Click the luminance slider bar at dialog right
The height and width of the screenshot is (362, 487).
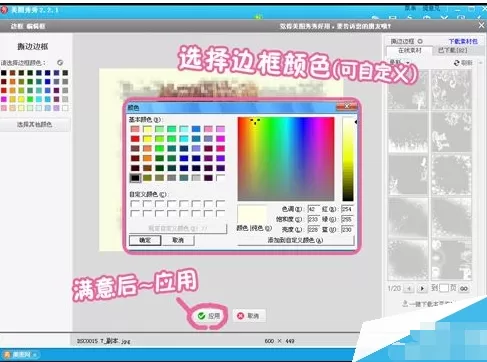348,159
